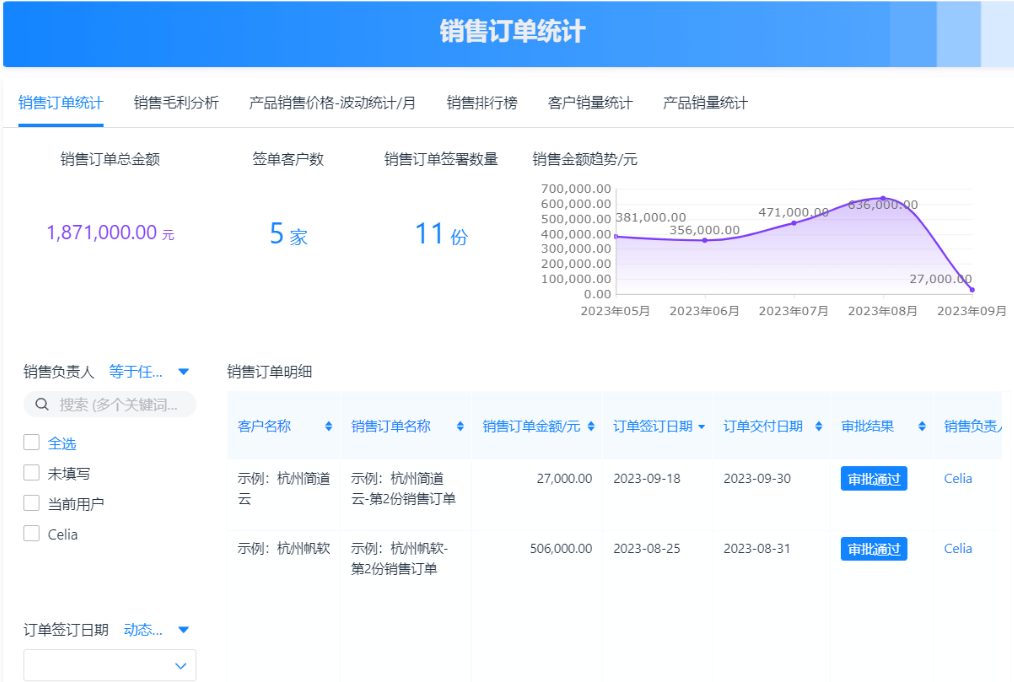Switch to the 销售毛利分析 tab
The image size is (1014, 682).
click(x=176, y=103)
